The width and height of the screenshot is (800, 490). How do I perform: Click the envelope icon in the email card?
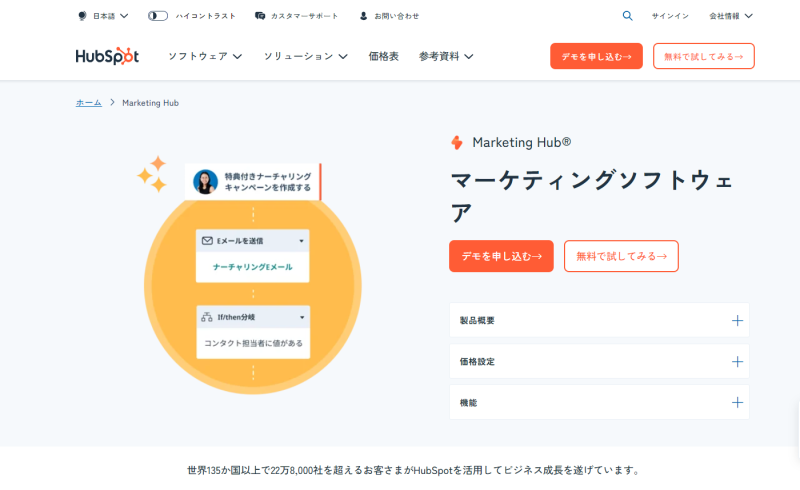[x=207, y=240]
